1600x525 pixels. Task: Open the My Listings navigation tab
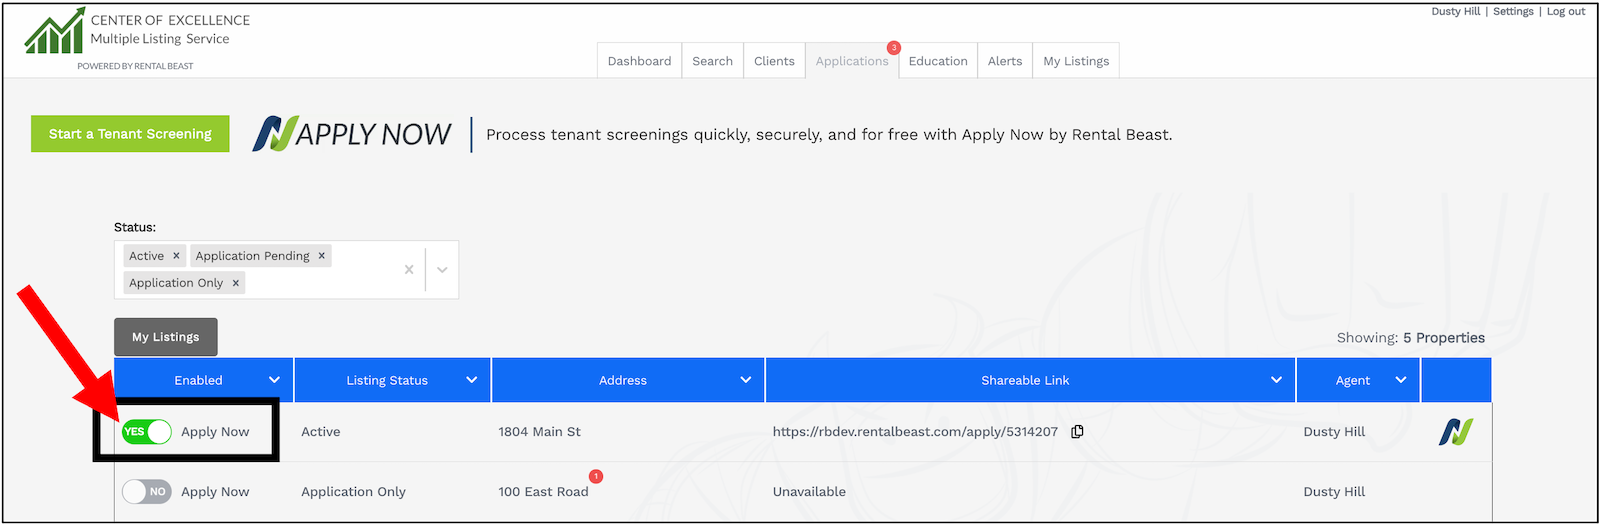coord(1076,61)
